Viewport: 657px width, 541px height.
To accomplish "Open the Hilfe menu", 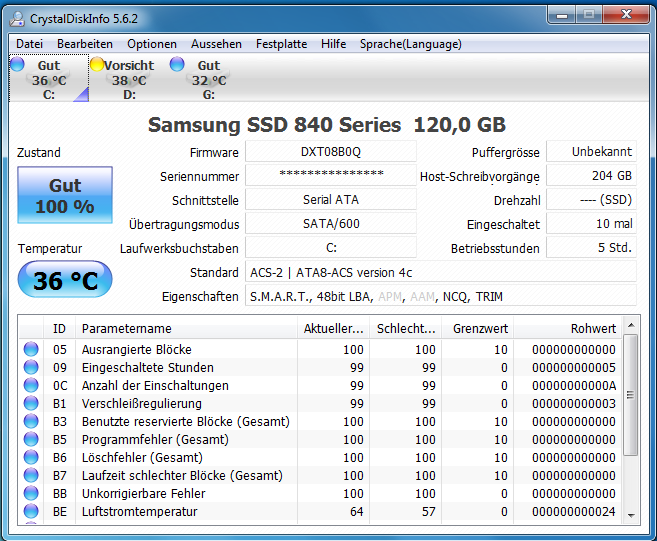I will click(334, 44).
